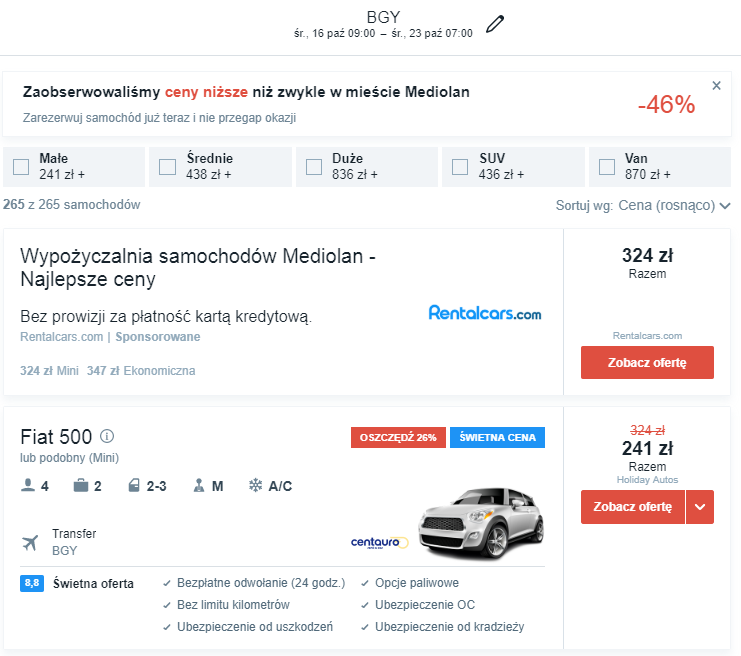Dismiss the lower prices notification banner
Image resolution: width=741 pixels, height=656 pixels.
coord(716,86)
